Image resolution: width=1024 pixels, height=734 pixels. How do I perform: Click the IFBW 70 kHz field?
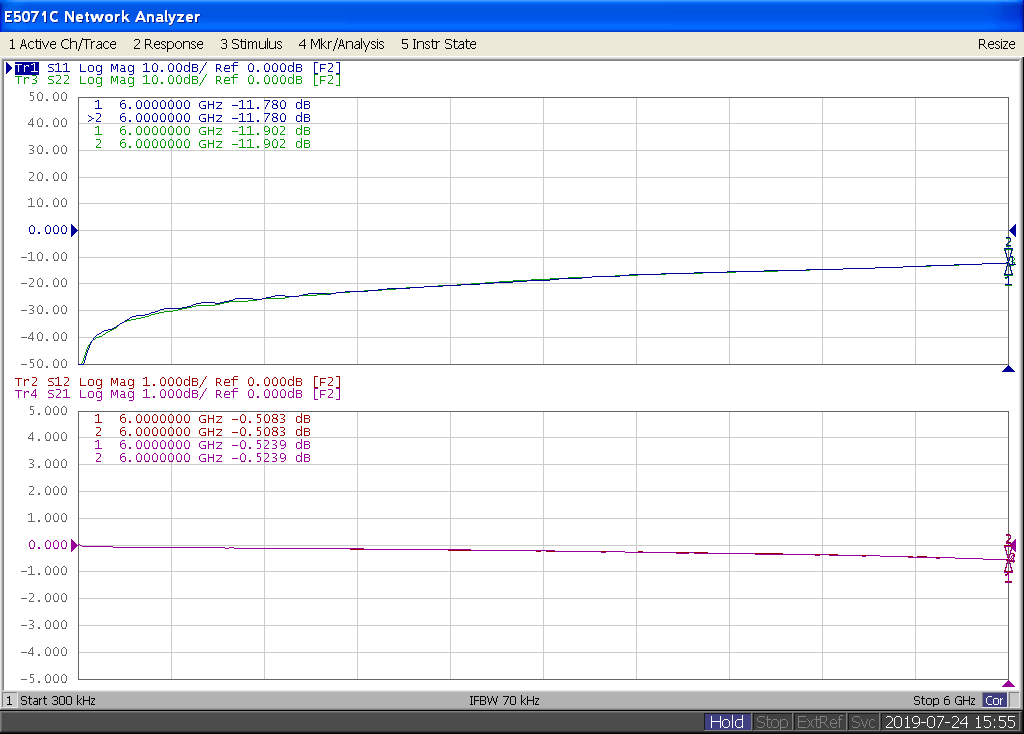coord(504,701)
